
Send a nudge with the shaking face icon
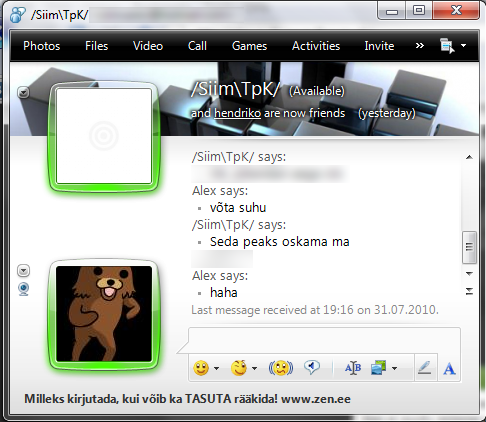[281, 368]
